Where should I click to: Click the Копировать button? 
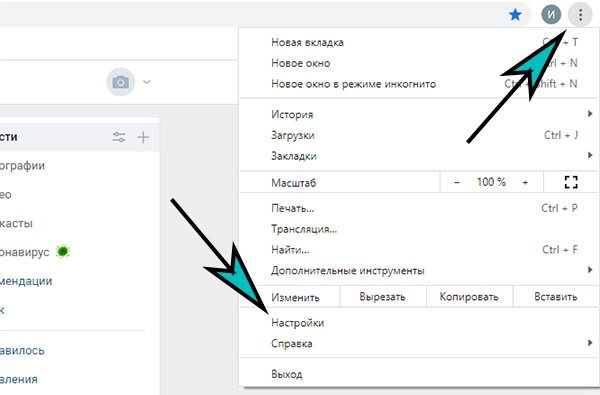pos(469,297)
